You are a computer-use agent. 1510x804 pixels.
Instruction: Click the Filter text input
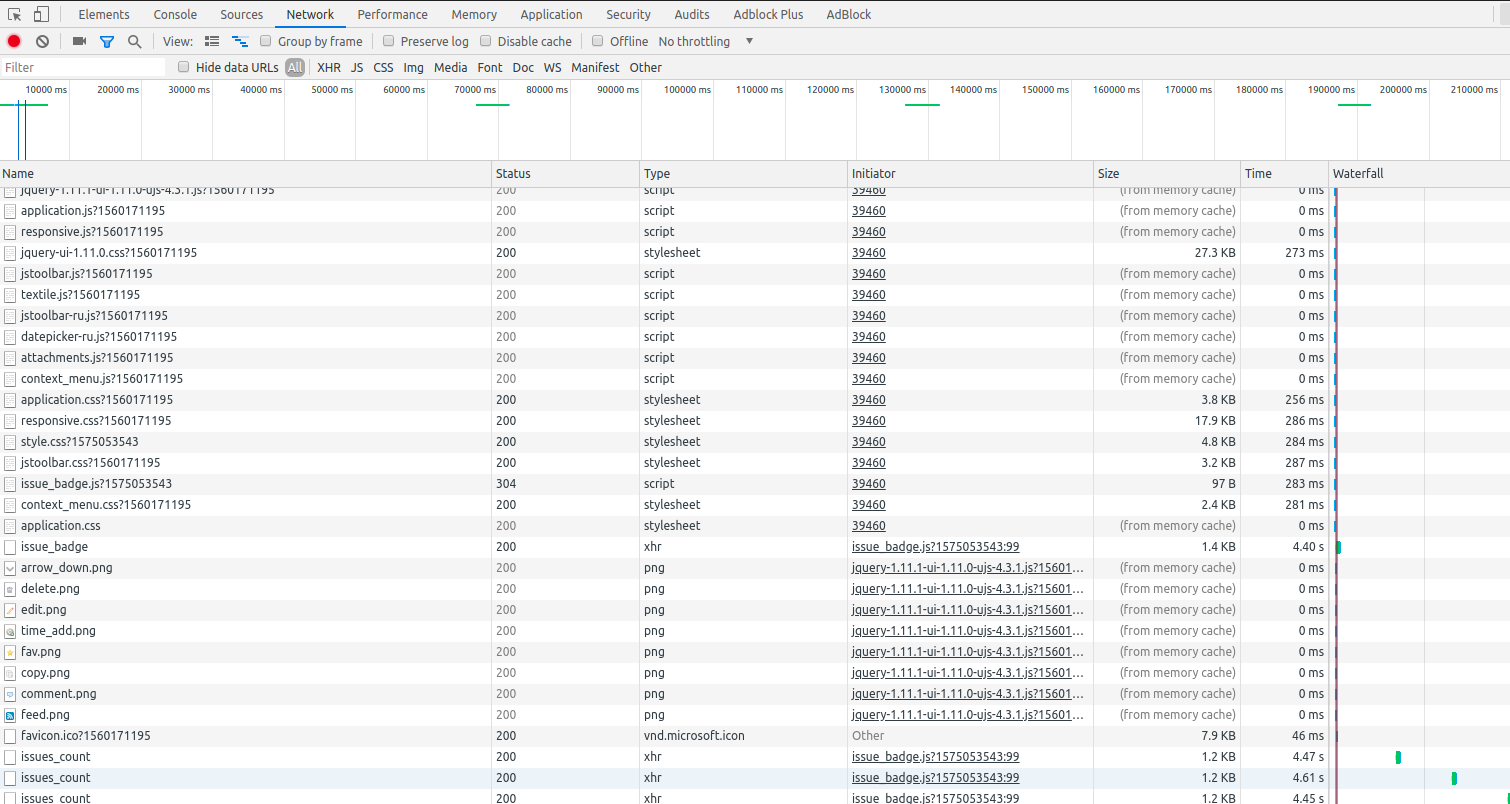[83, 67]
